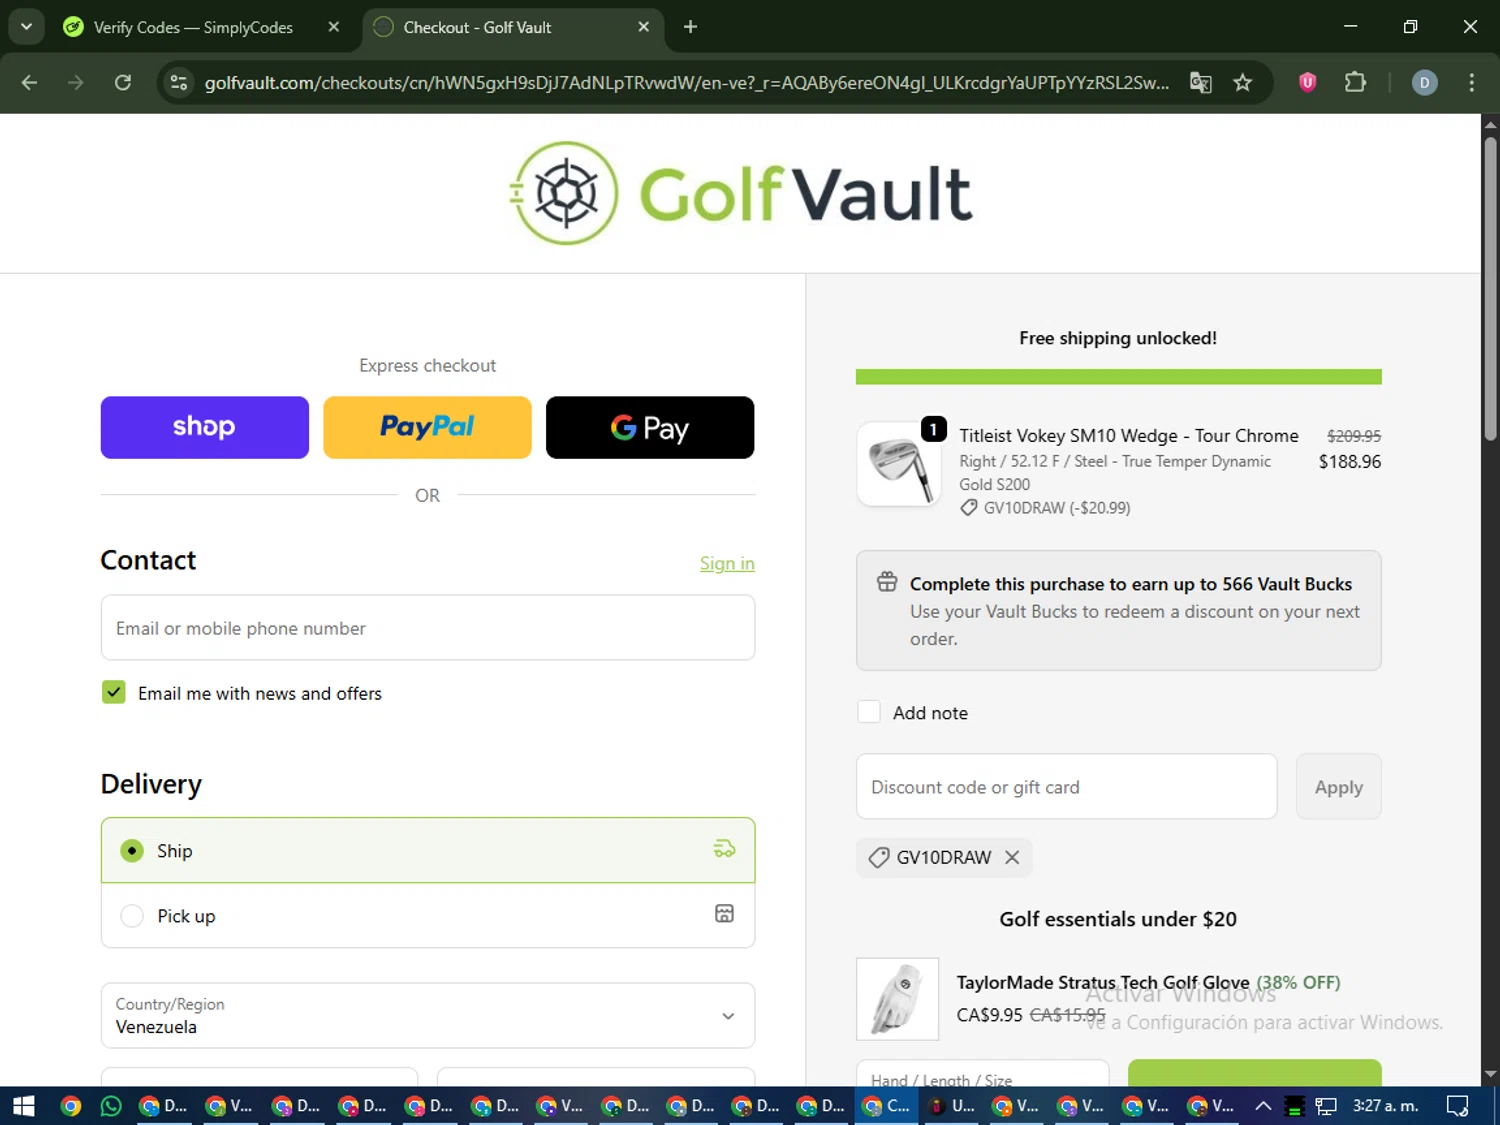
Task: Focus the Discount code or gift card field
Action: (x=1067, y=786)
